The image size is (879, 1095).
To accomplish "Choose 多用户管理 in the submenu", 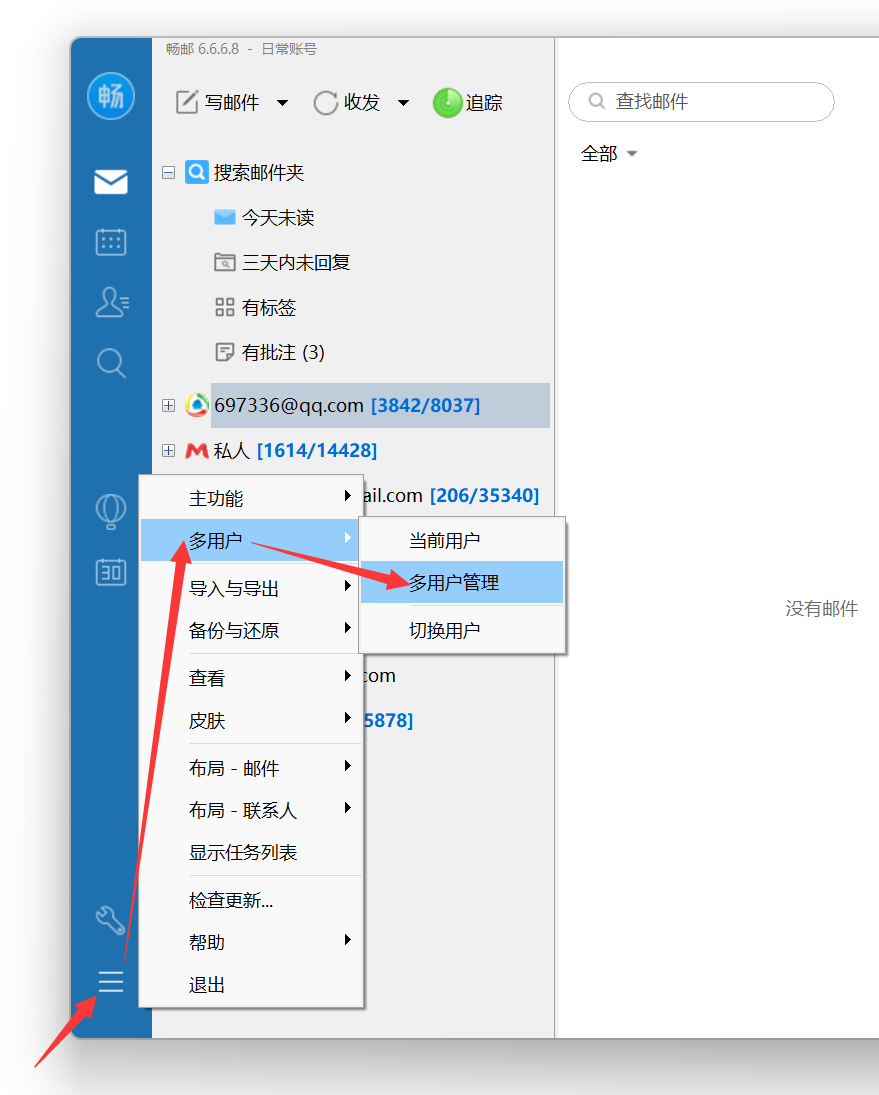I will [461, 582].
